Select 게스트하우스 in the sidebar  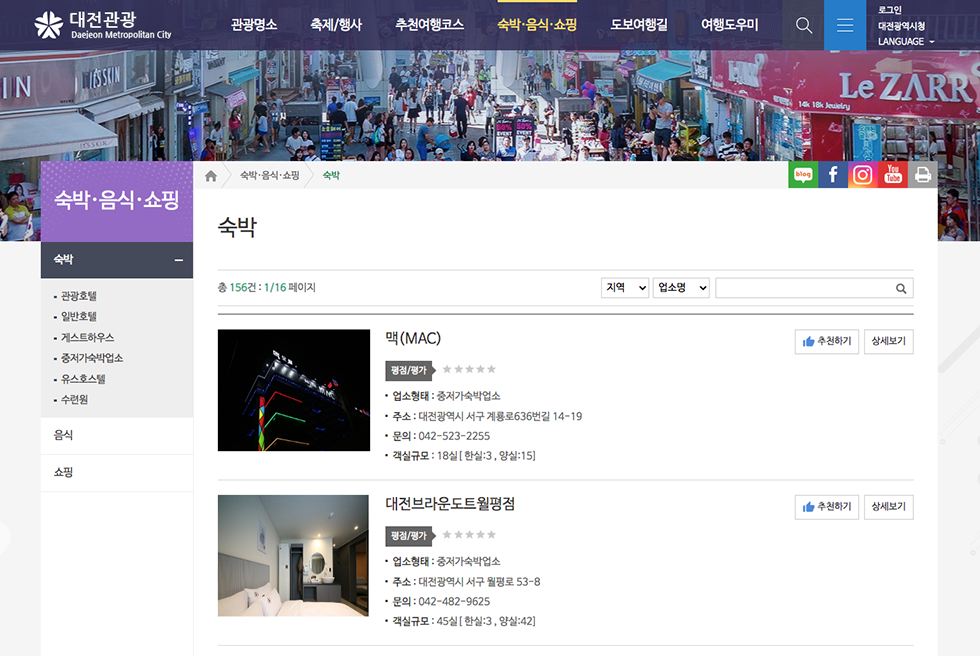(x=87, y=338)
